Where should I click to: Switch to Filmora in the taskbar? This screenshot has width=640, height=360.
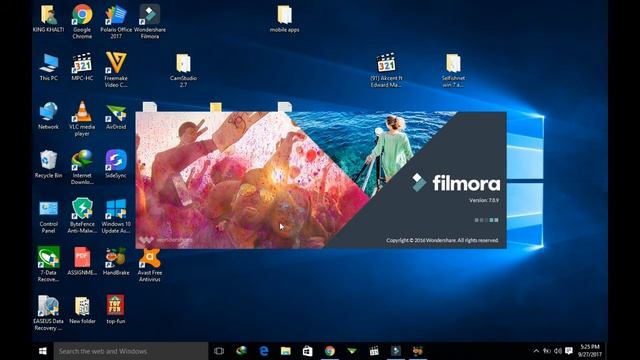tap(396, 351)
